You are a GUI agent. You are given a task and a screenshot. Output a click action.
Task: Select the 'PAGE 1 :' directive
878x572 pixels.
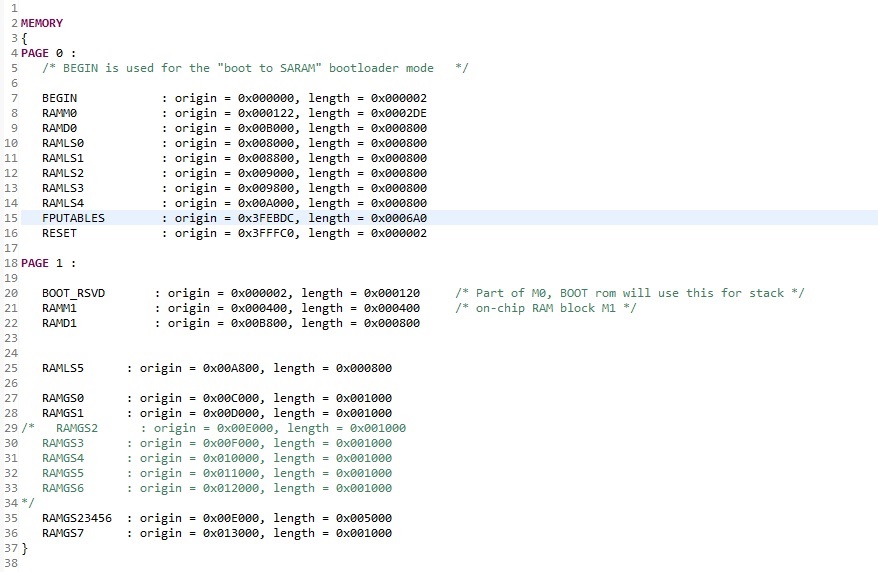tap(49, 263)
